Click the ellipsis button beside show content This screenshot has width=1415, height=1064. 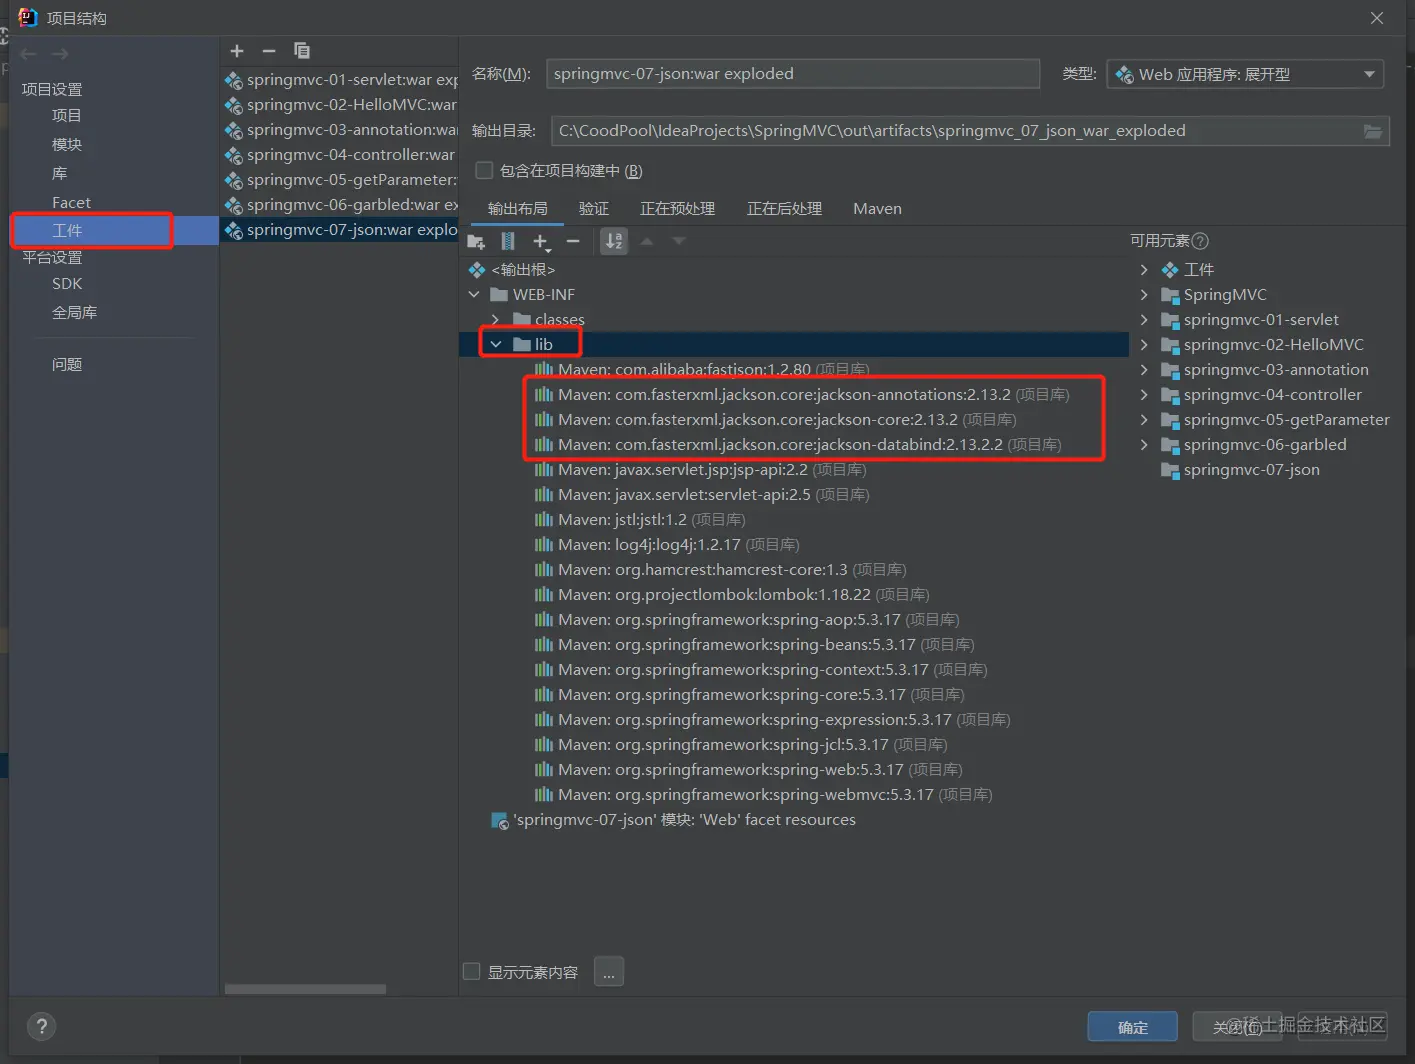point(609,972)
